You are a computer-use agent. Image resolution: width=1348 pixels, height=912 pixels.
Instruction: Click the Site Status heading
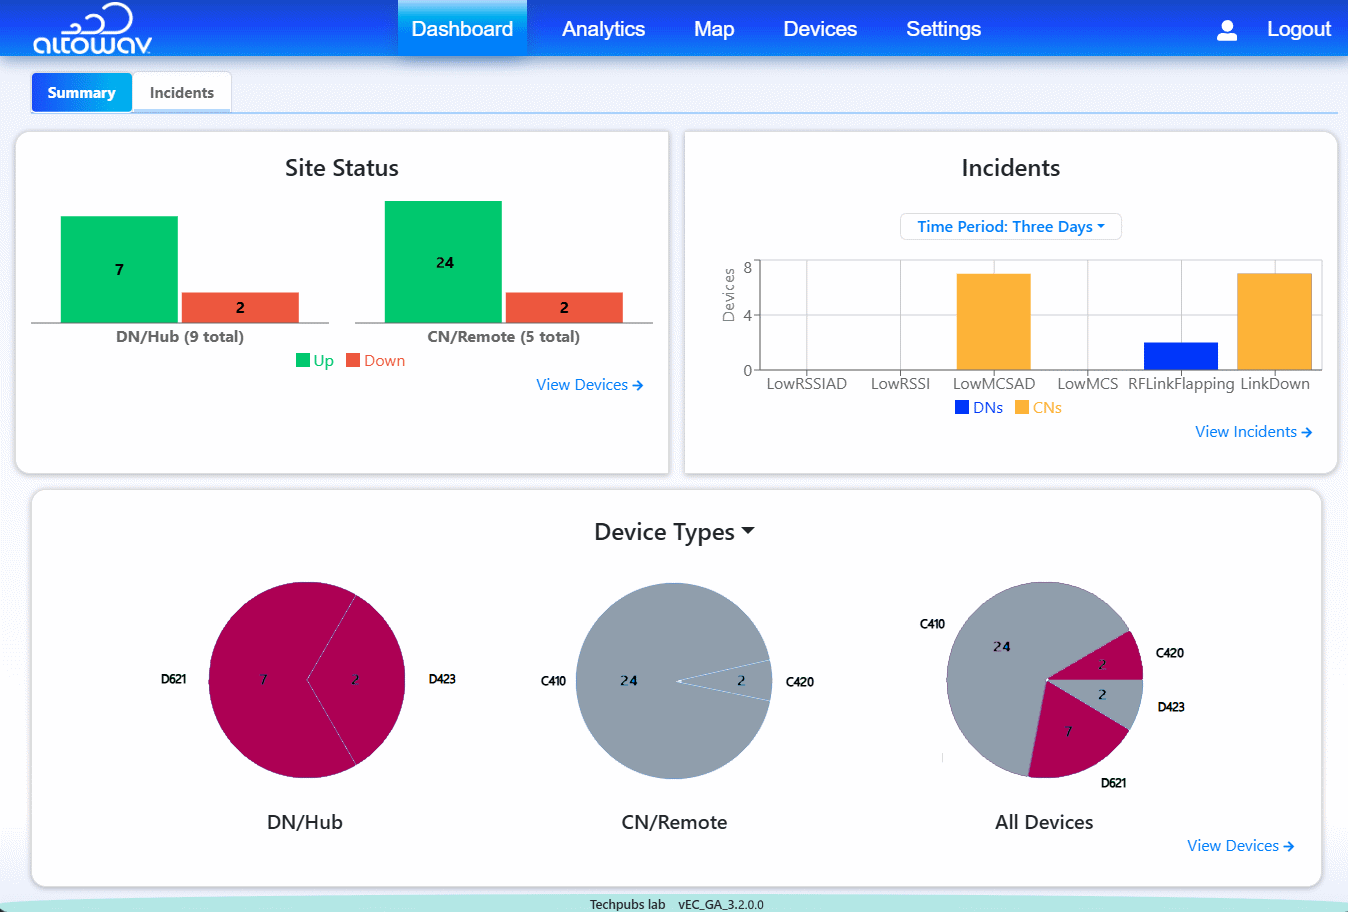click(342, 168)
